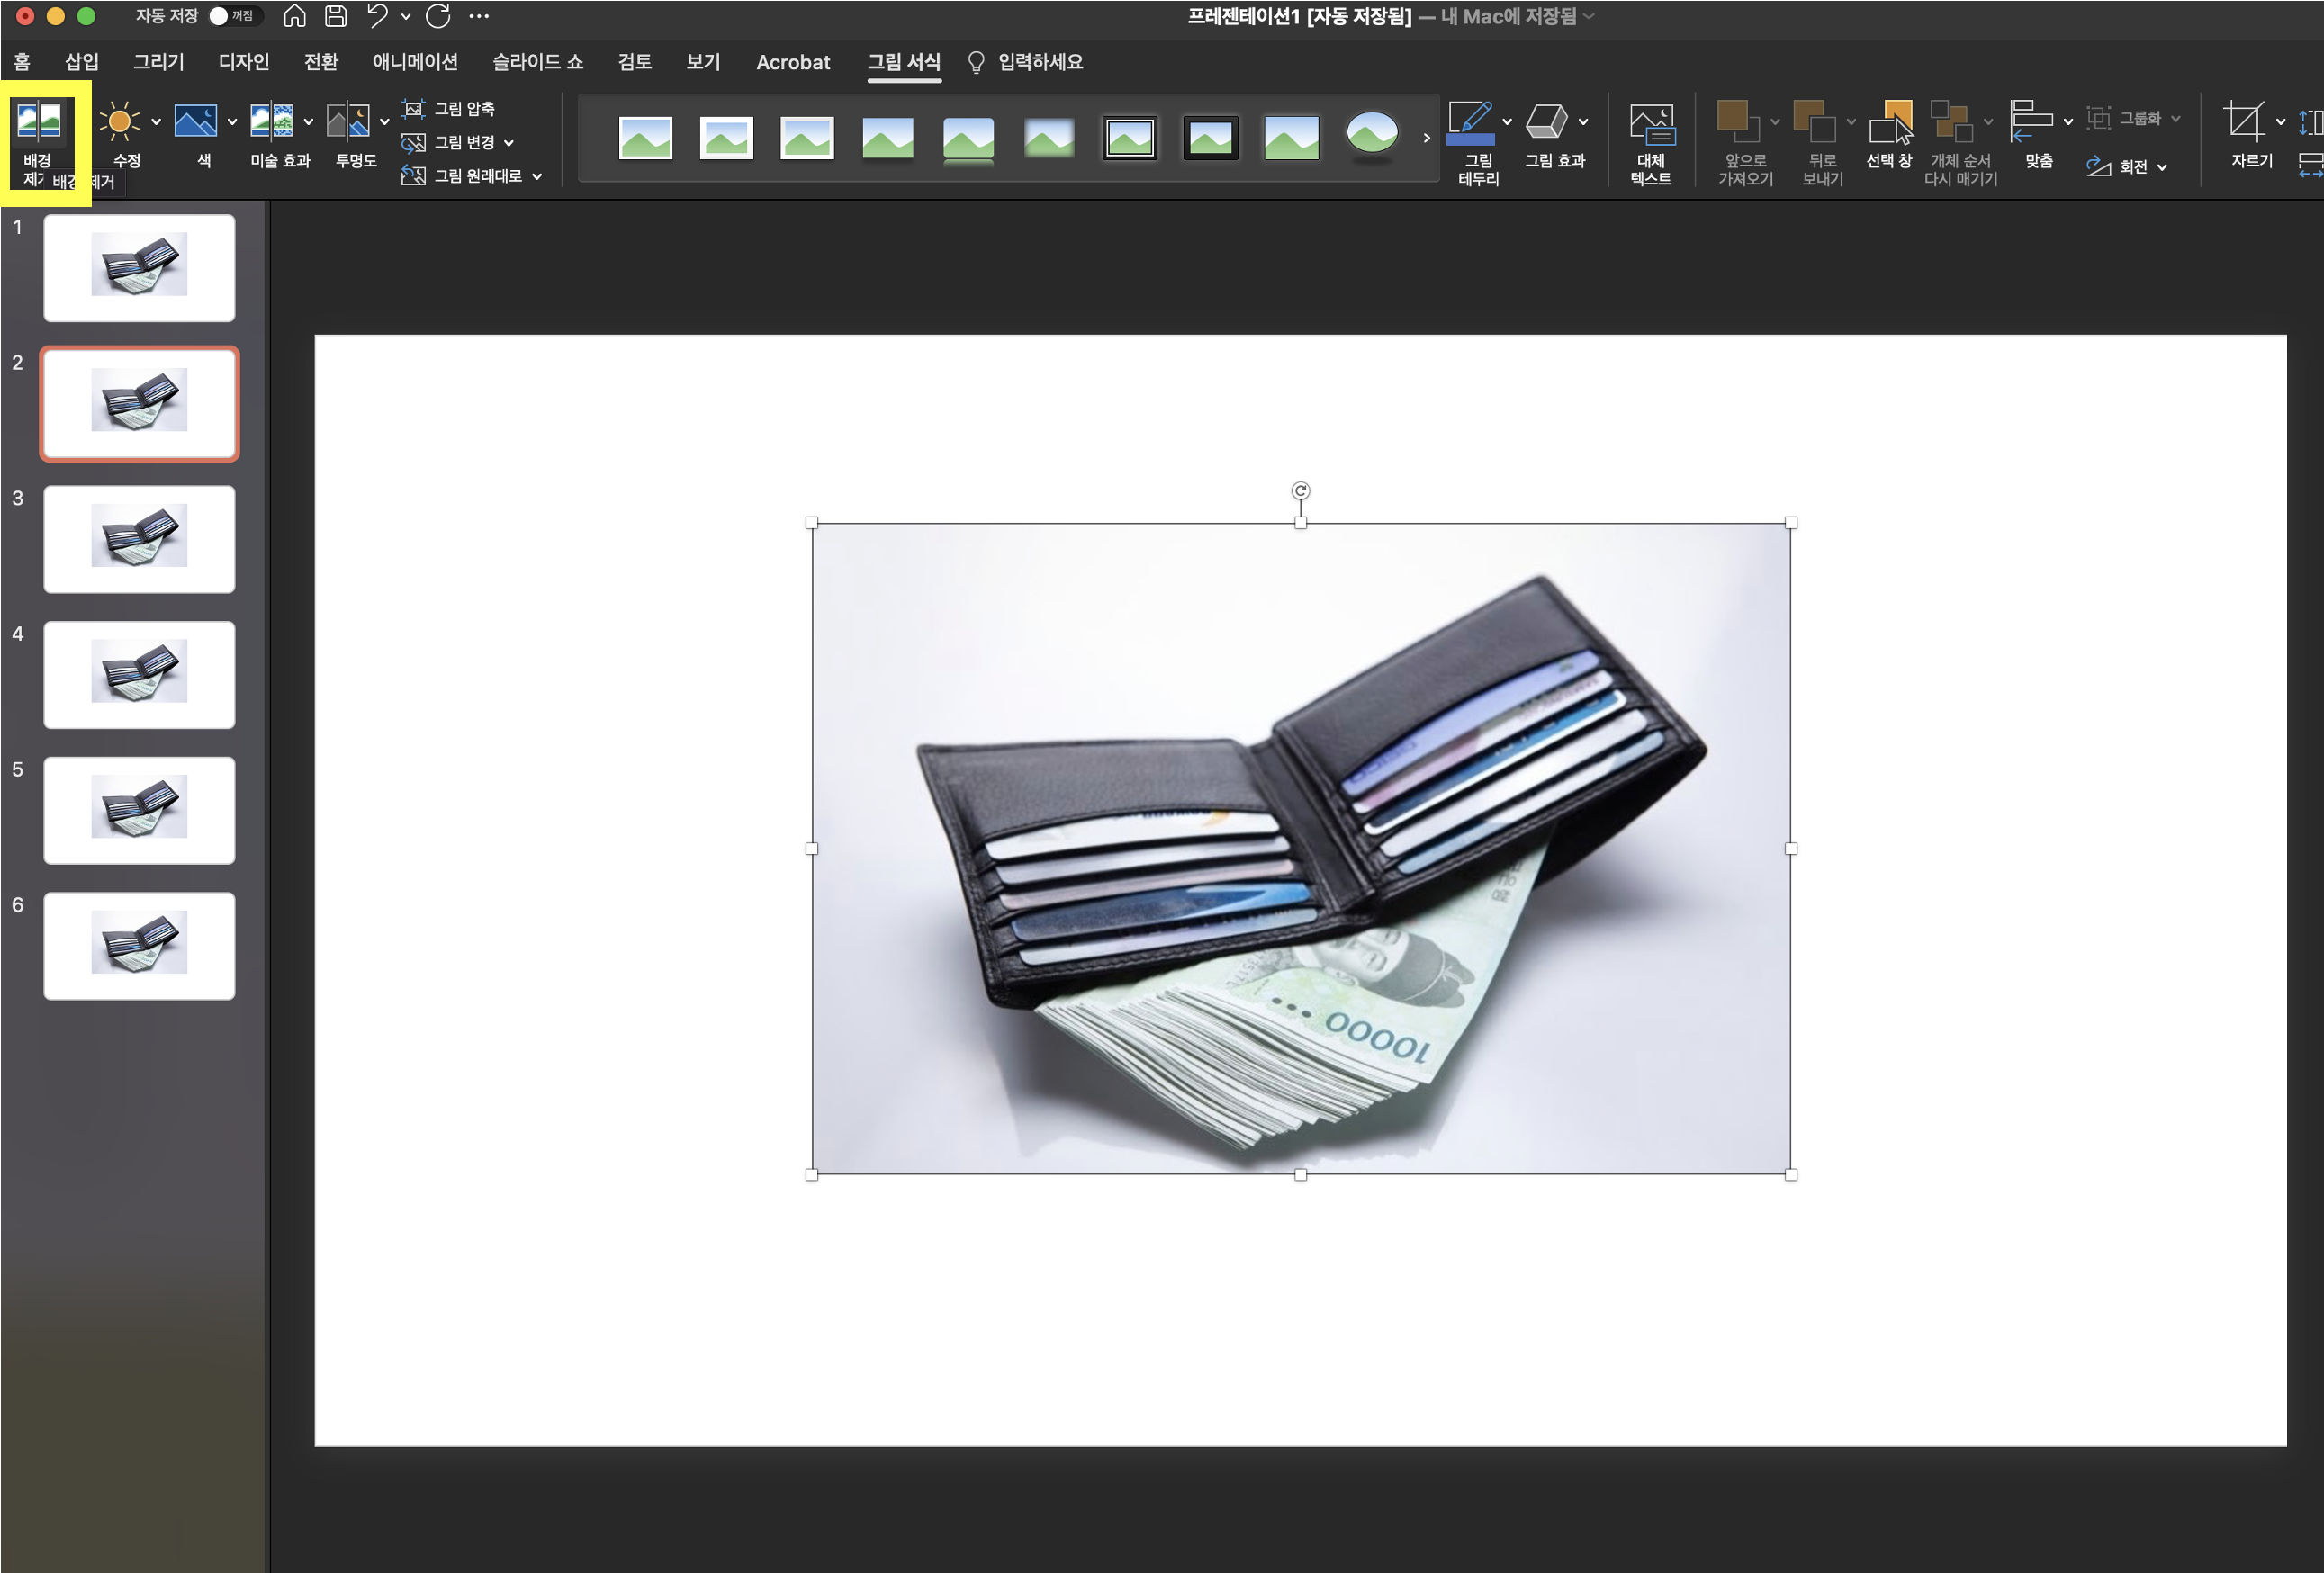Expand the Picture Border (그림 테두리) dropdown arrow
This screenshot has width=2324, height=1573.
pos(1507,122)
